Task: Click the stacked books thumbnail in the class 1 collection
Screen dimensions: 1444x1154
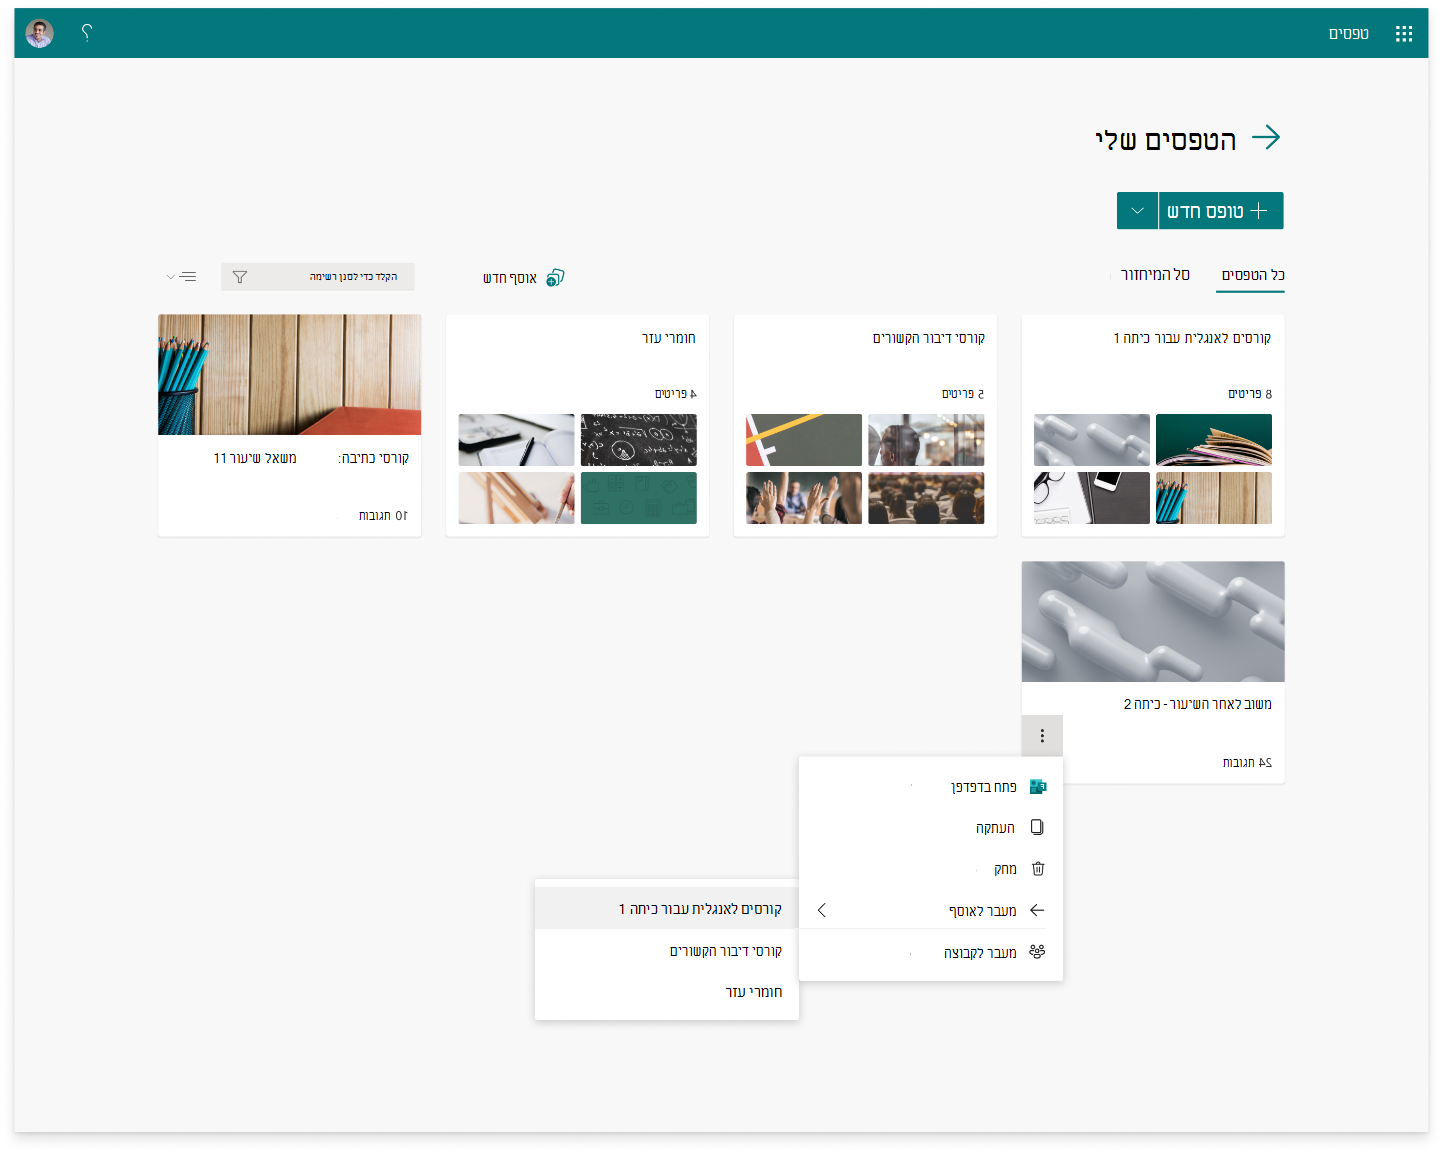Action: pos(1214,440)
